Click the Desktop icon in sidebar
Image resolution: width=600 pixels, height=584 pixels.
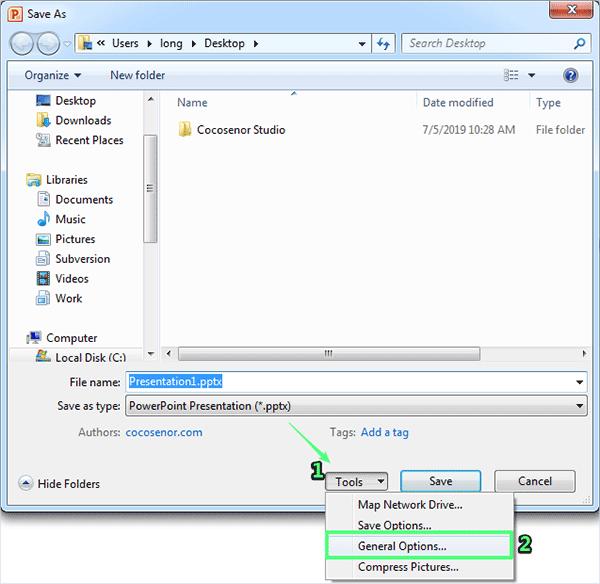[x=43, y=100]
